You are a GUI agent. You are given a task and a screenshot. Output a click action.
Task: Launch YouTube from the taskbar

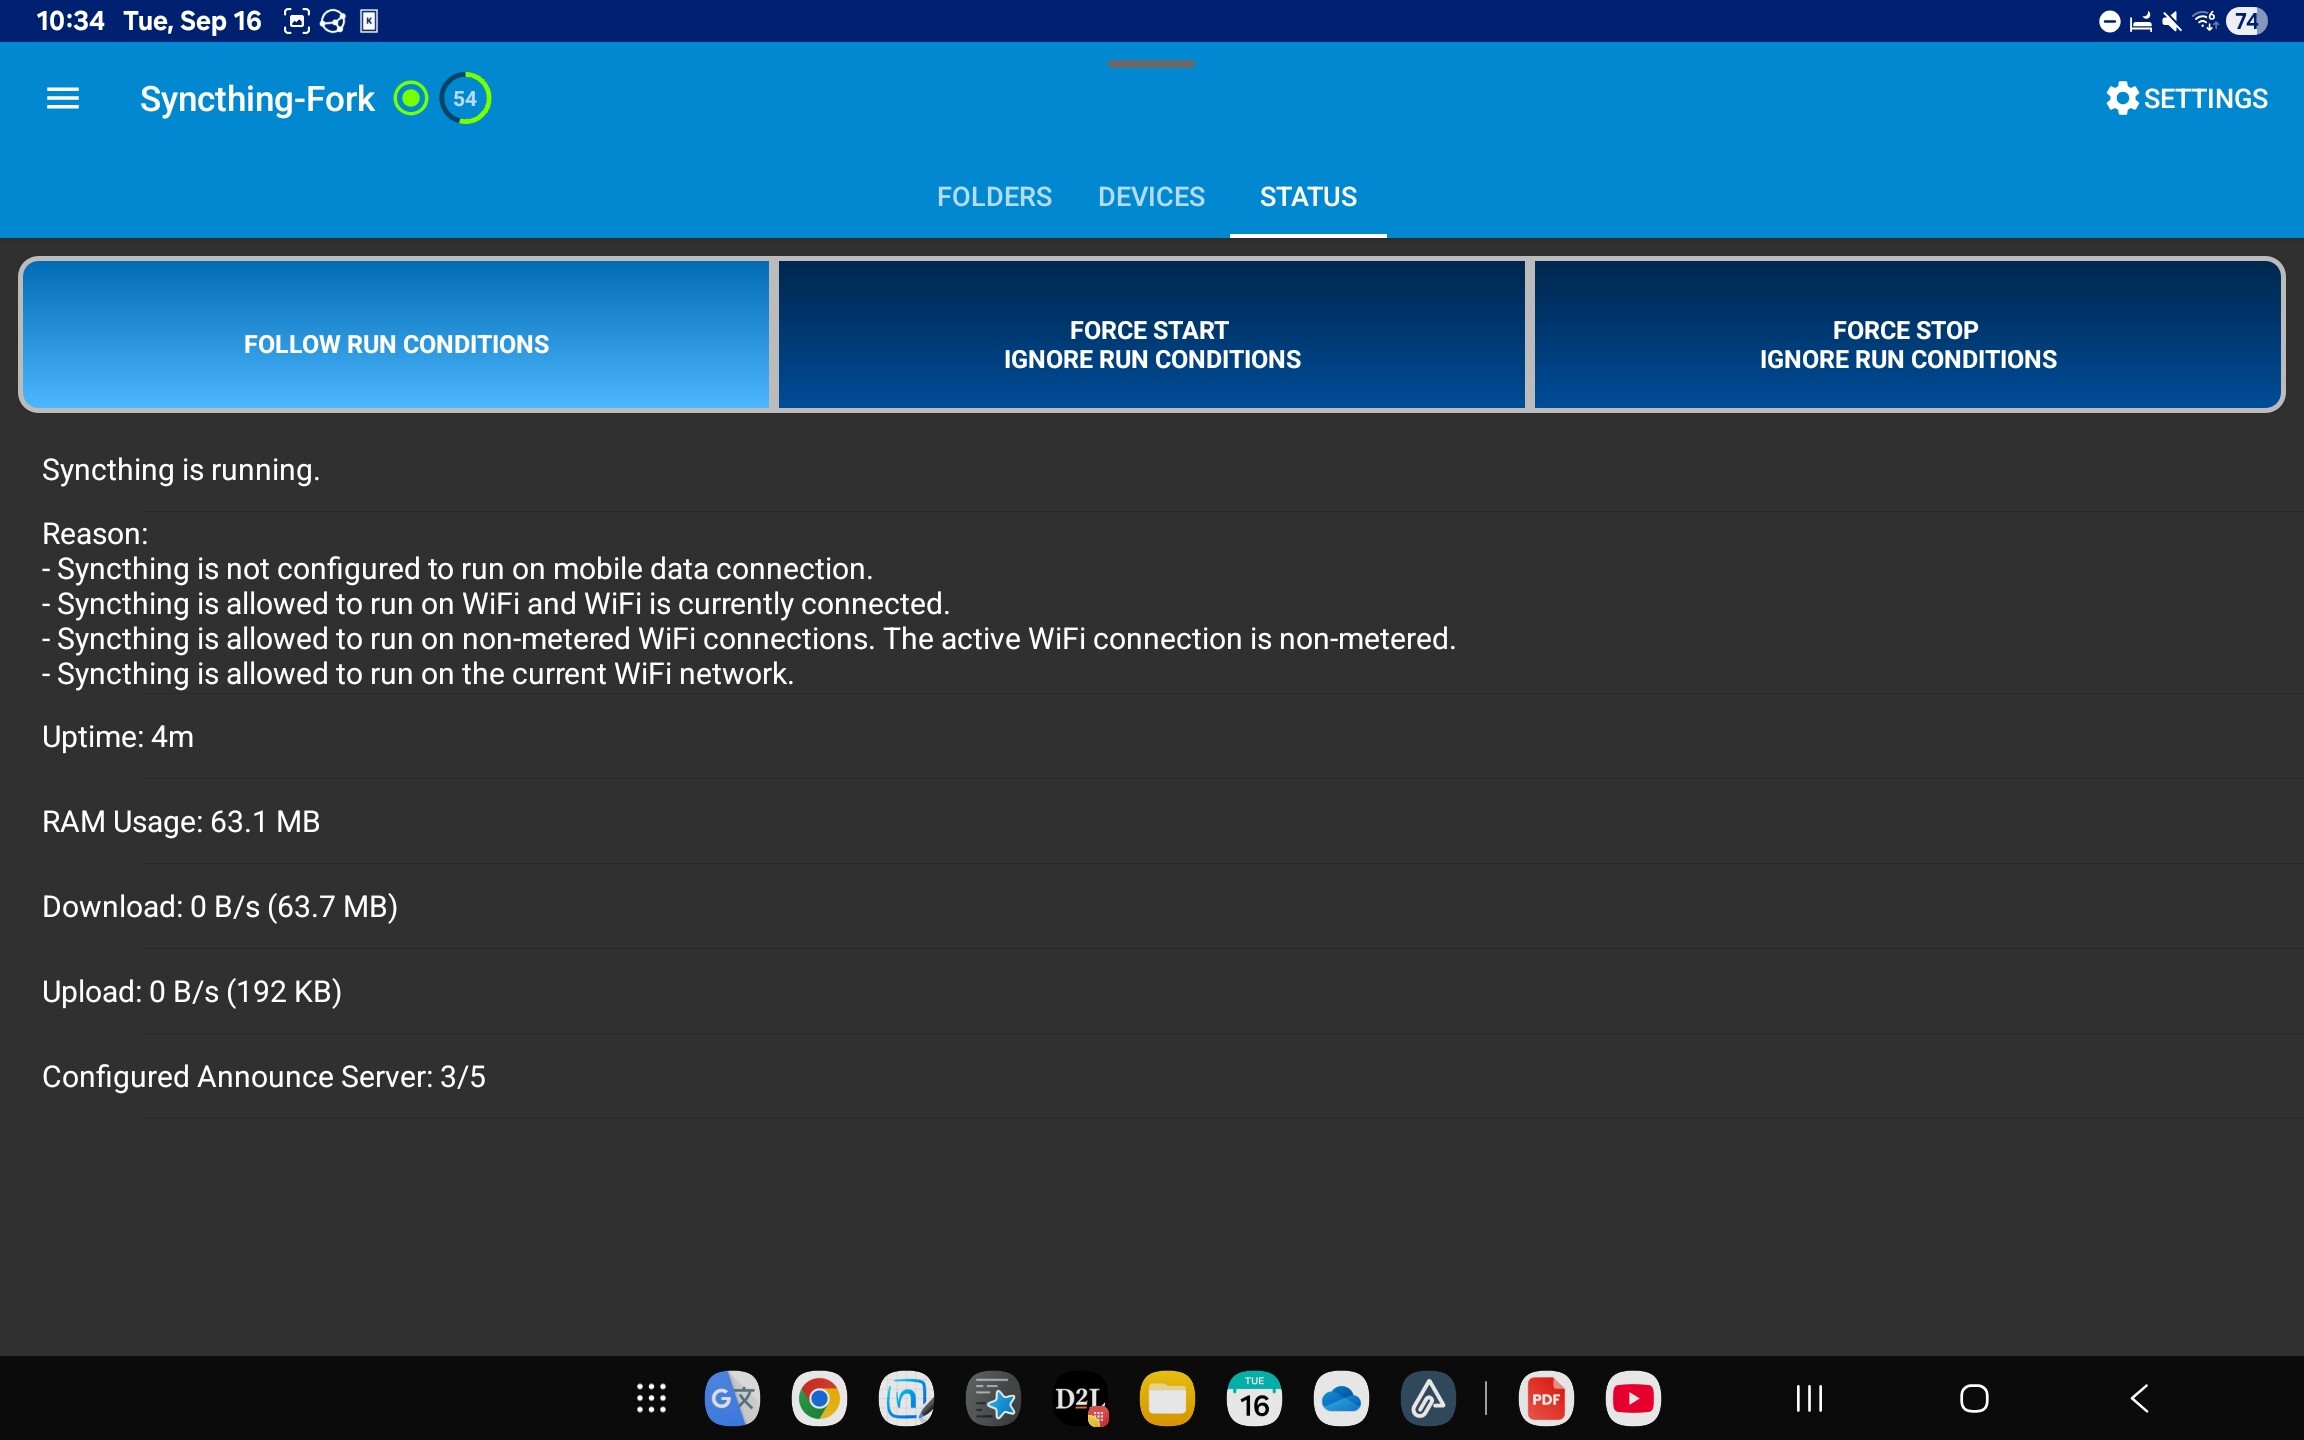coord(1633,1398)
